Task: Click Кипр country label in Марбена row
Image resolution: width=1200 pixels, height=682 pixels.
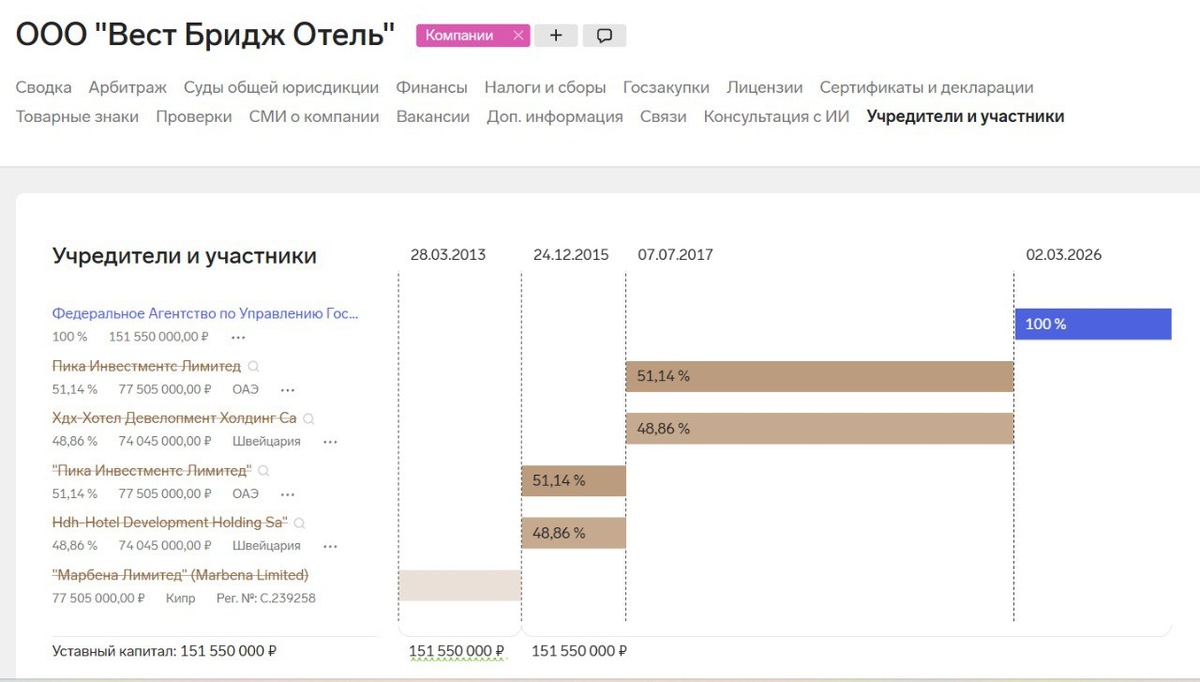Action: click(x=181, y=598)
